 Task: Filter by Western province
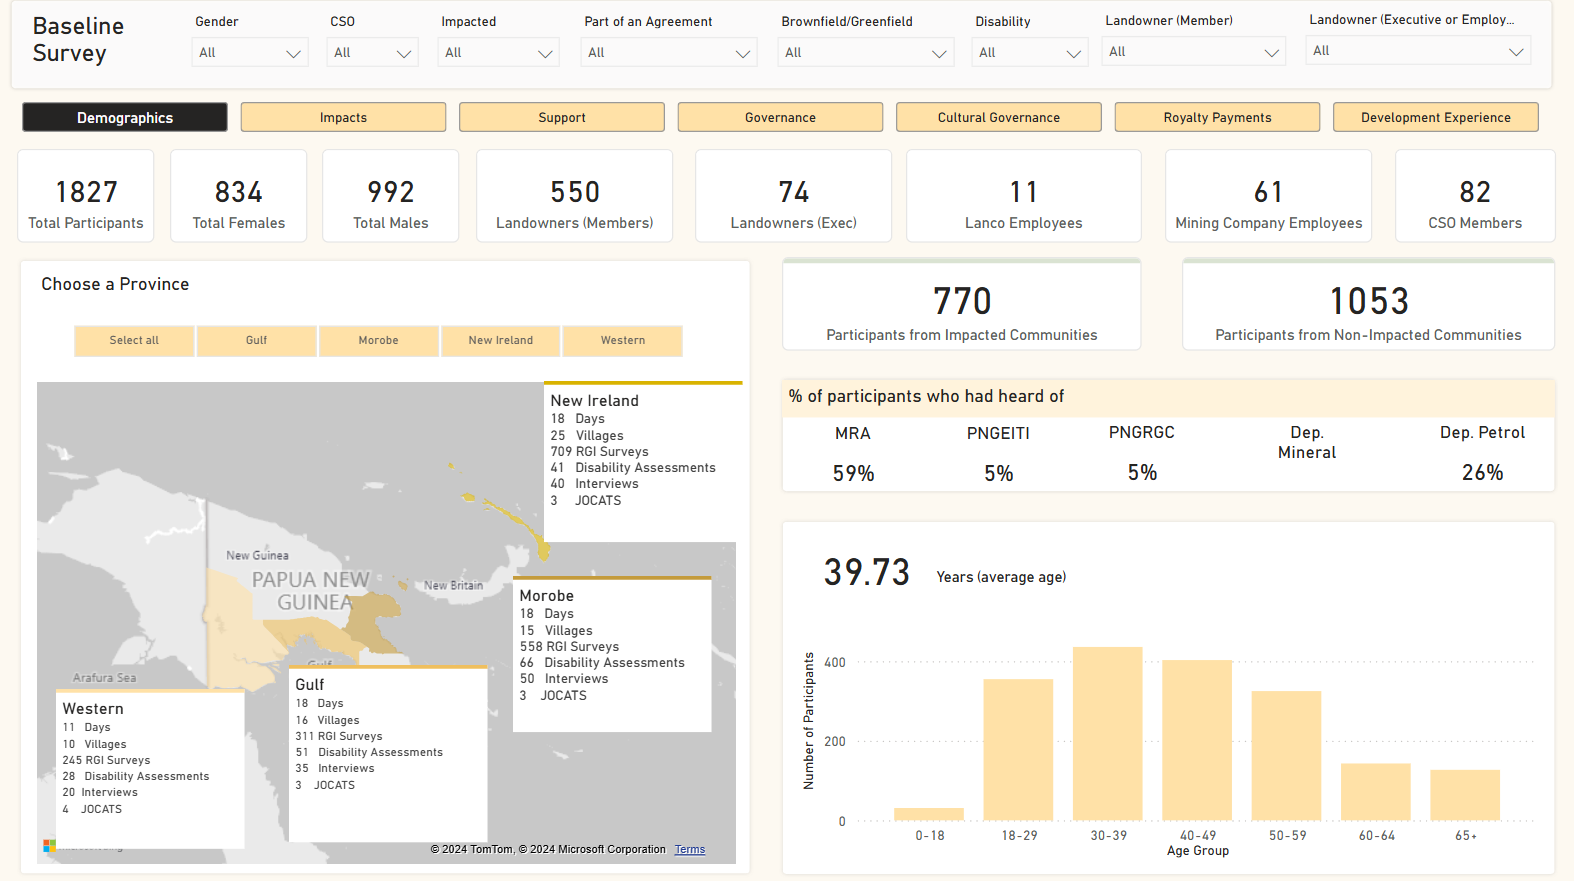[x=623, y=341]
